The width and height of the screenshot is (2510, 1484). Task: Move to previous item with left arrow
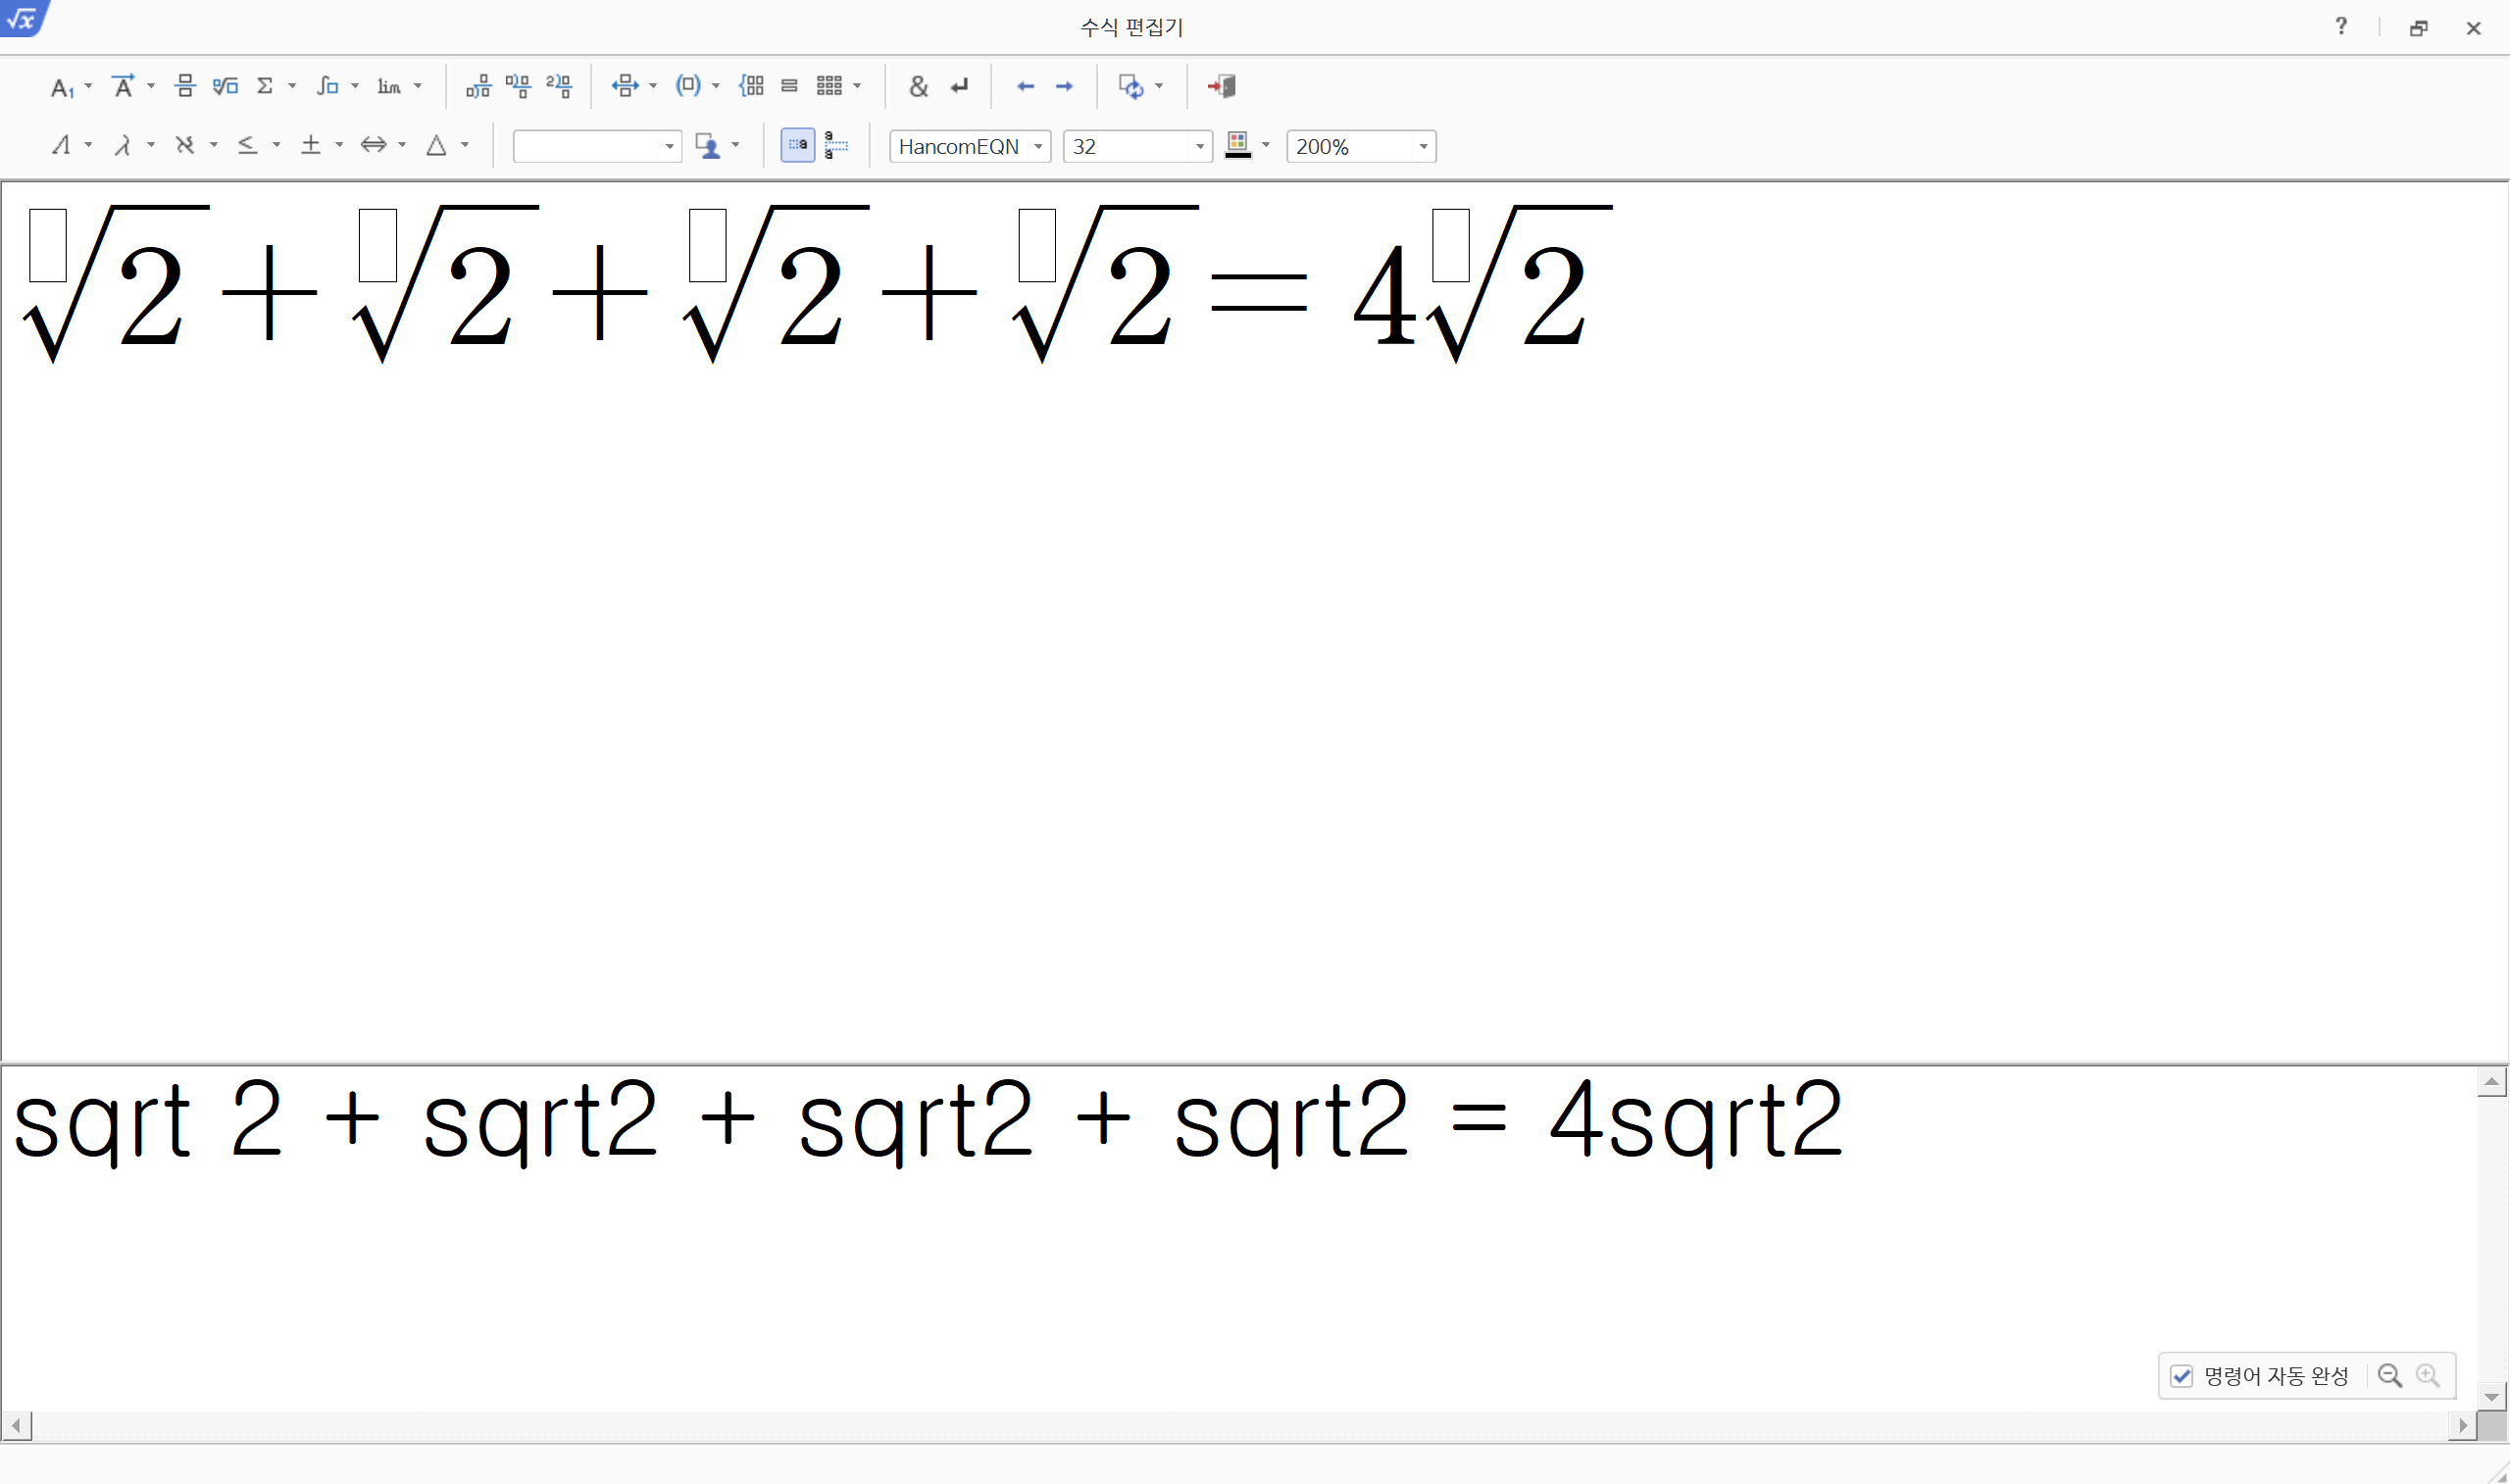pos(1025,86)
